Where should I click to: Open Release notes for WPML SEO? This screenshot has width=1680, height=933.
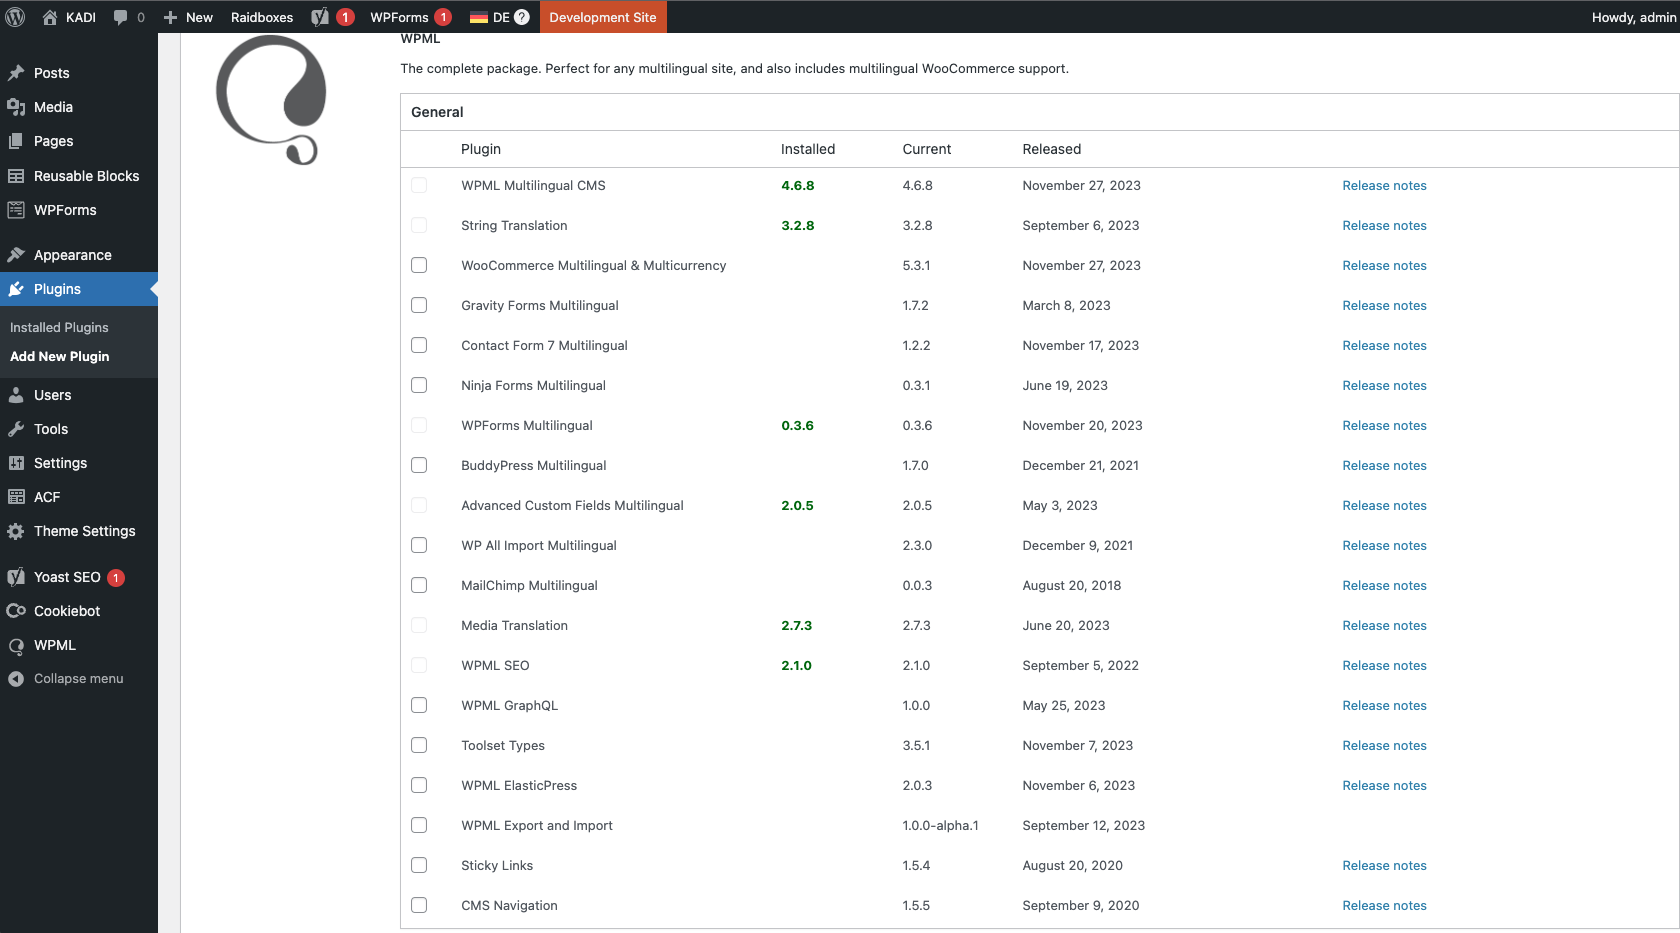tap(1384, 665)
